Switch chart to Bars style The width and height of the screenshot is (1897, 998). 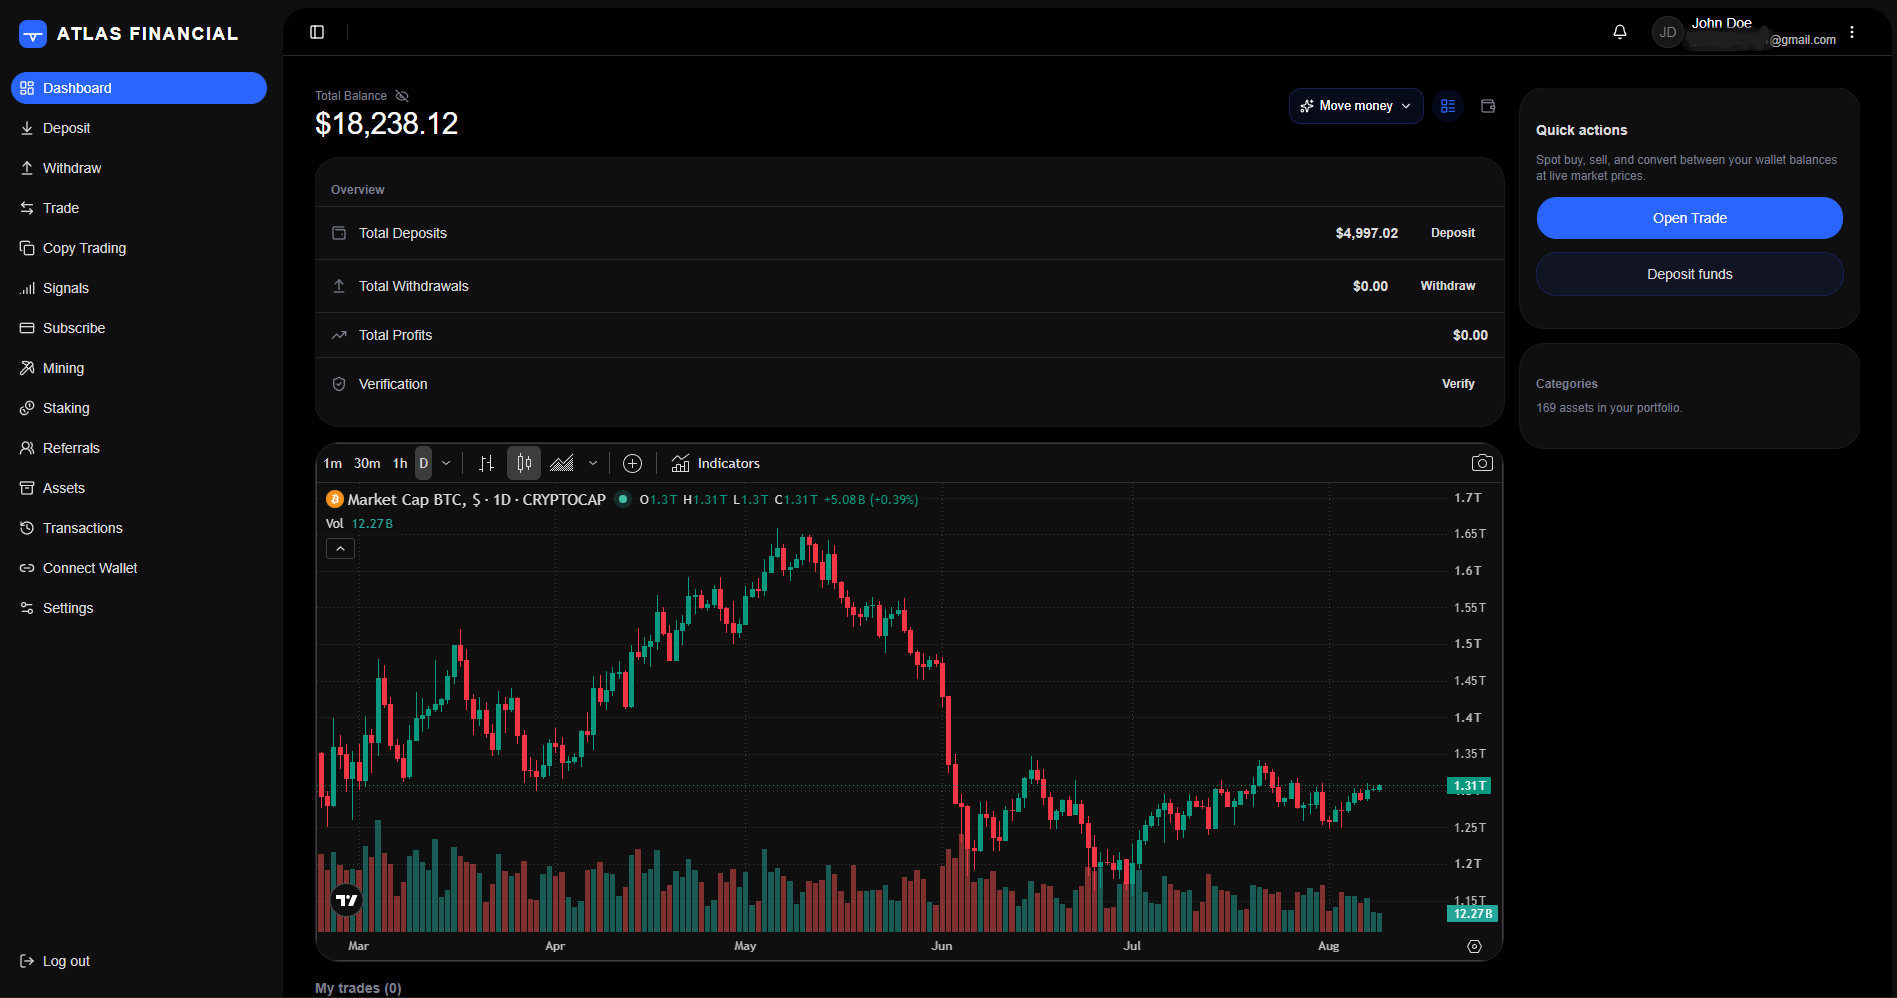(x=487, y=463)
